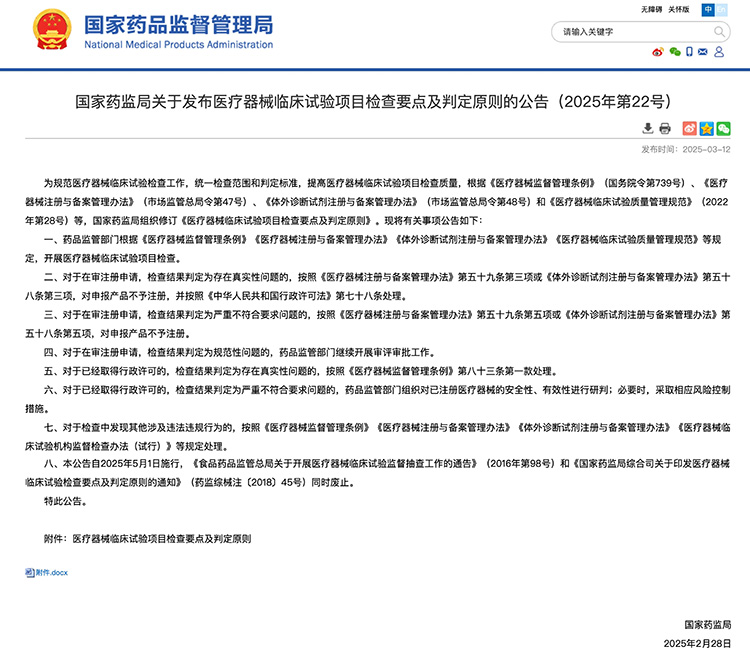Screen dimensions: 750x658
Task: Click the 特此公告。 line
Action: tap(66, 501)
